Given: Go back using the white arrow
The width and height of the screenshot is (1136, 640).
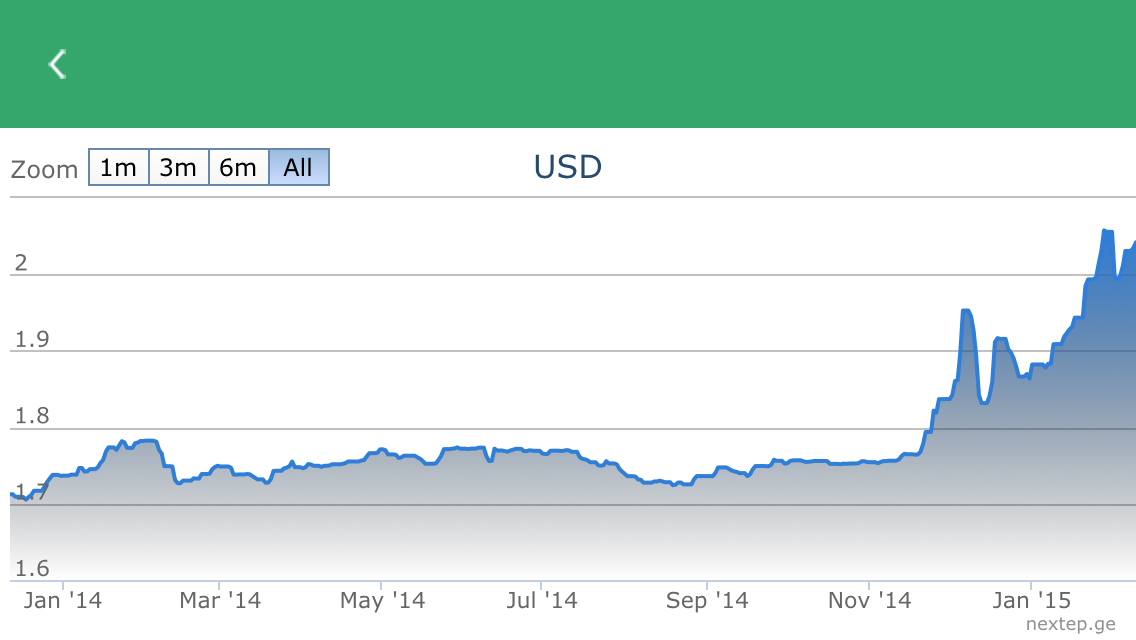Looking at the screenshot, I should tap(58, 64).
